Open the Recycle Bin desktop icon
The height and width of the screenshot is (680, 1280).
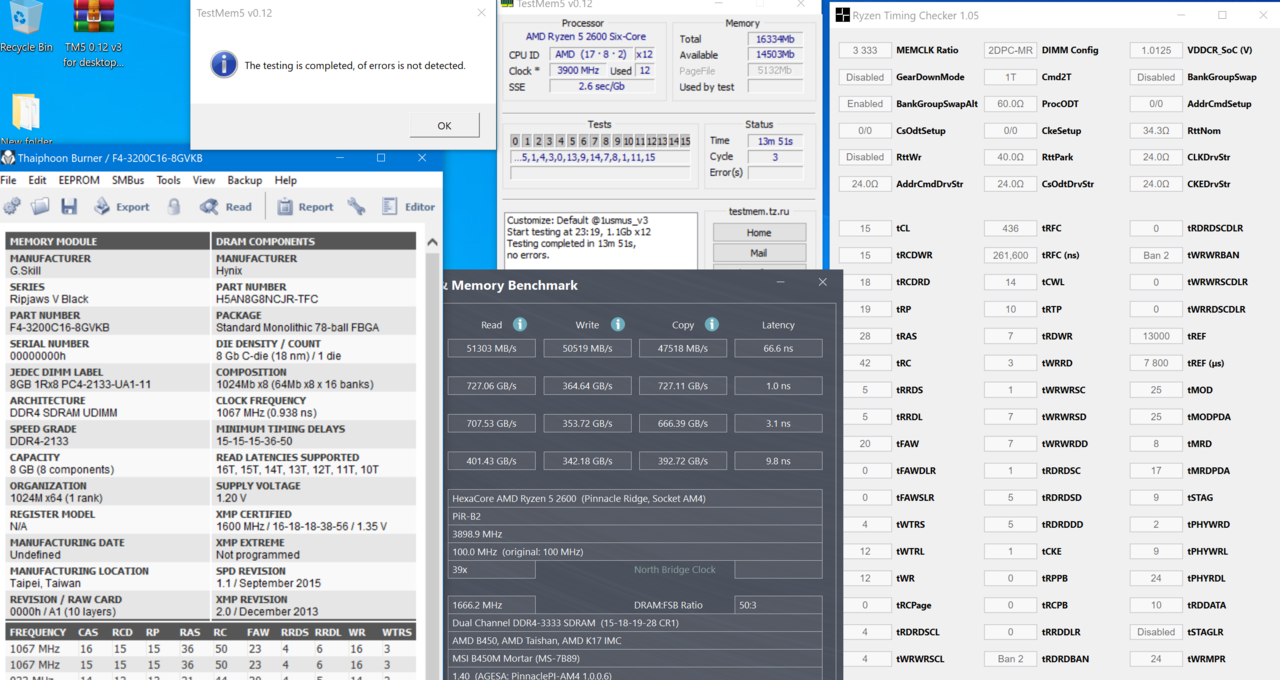(x=26, y=20)
